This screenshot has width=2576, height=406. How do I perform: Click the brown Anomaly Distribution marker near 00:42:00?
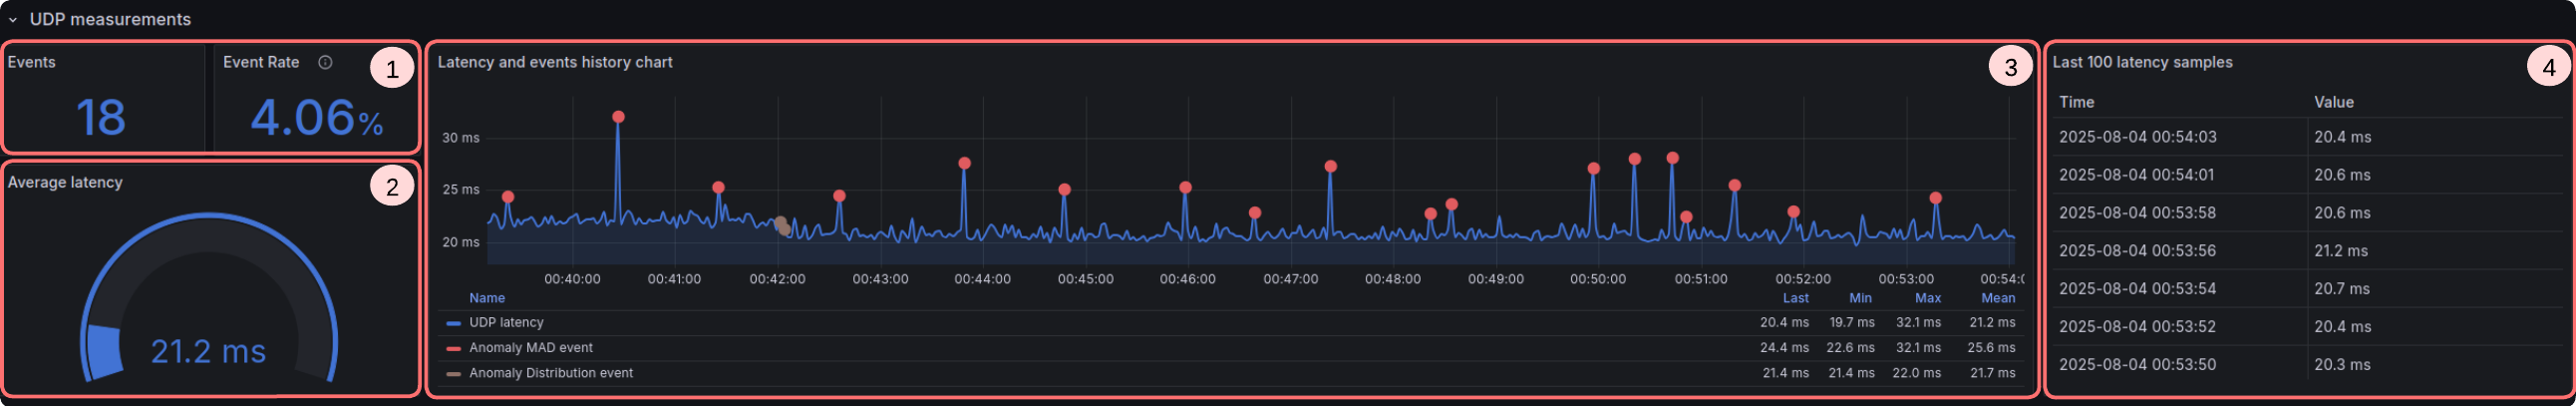click(782, 225)
